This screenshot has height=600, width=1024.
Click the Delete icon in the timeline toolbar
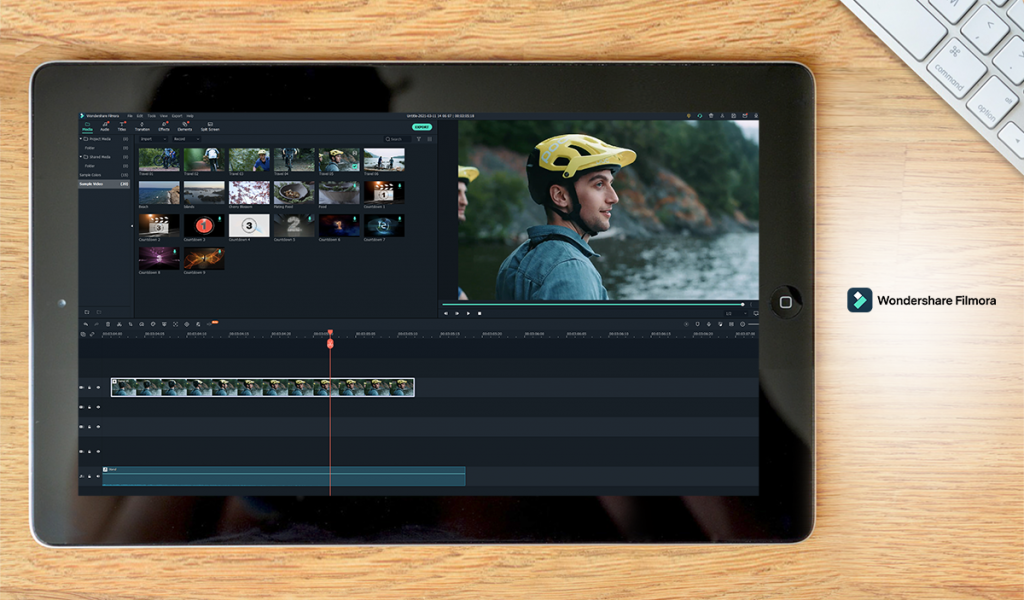[108, 324]
